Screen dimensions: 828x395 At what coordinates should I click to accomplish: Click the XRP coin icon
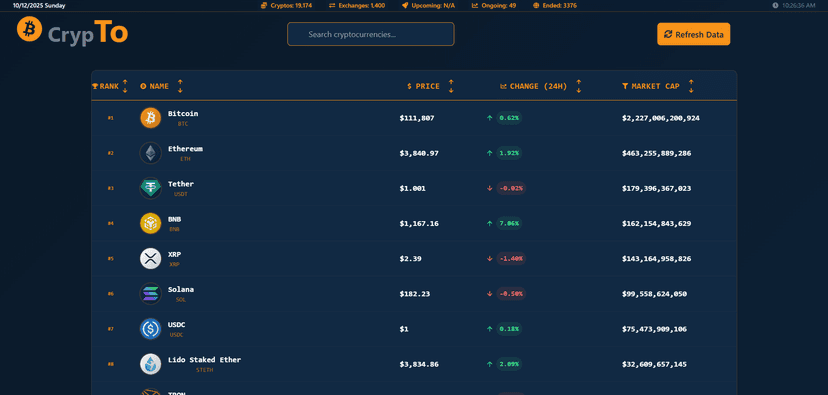(150, 259)
